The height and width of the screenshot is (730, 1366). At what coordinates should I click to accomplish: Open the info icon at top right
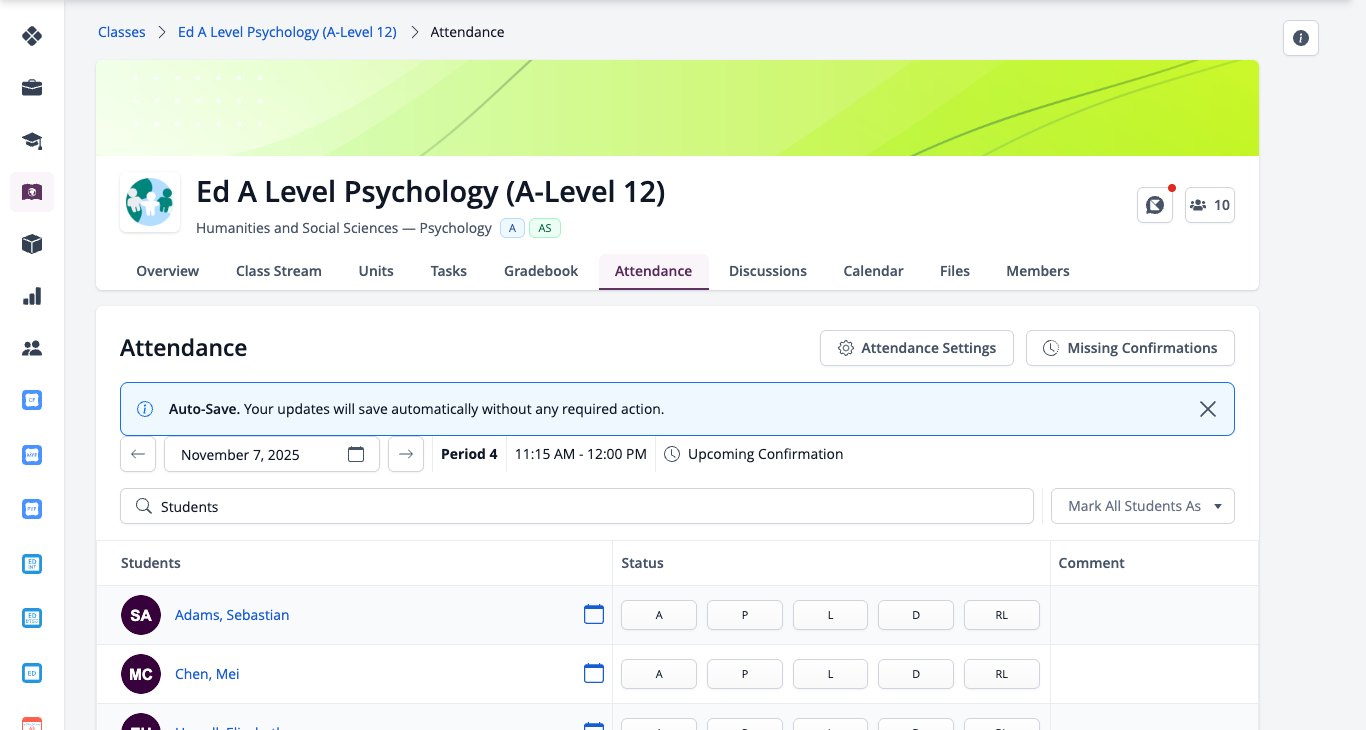click(1301, 38)
